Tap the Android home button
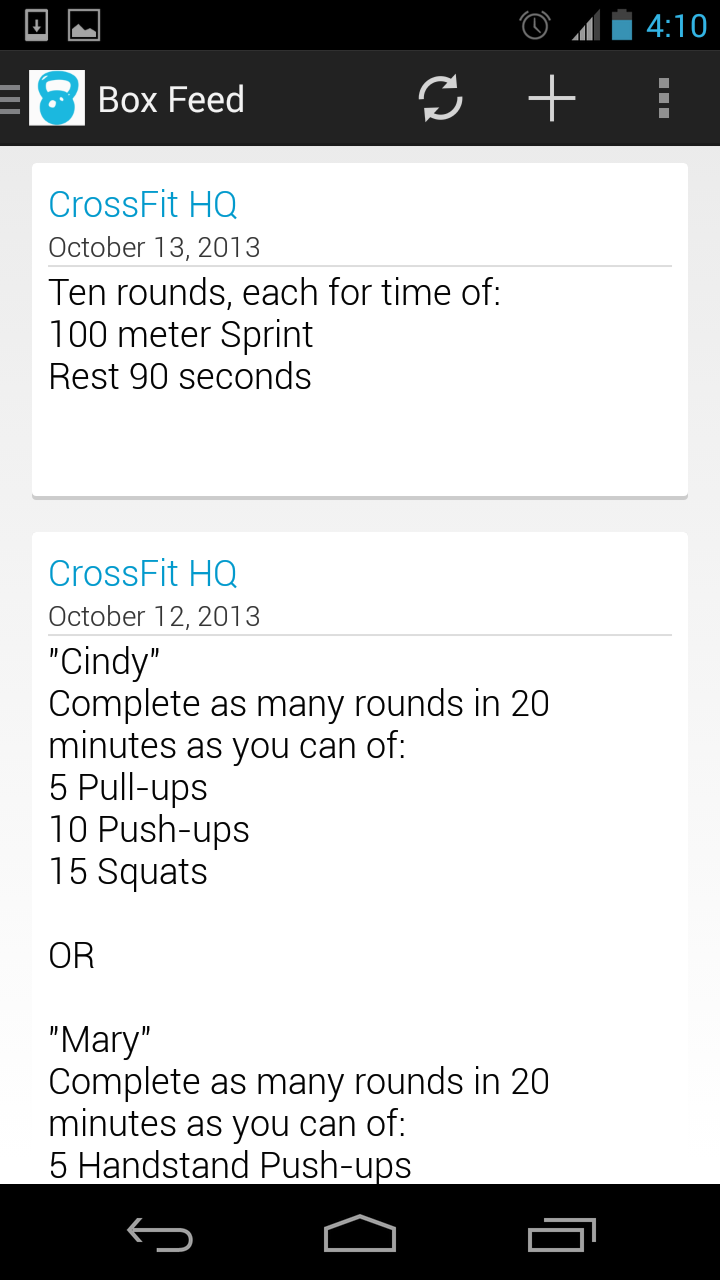This screenshot has width=720, height=1280. tap(359, 1234)
